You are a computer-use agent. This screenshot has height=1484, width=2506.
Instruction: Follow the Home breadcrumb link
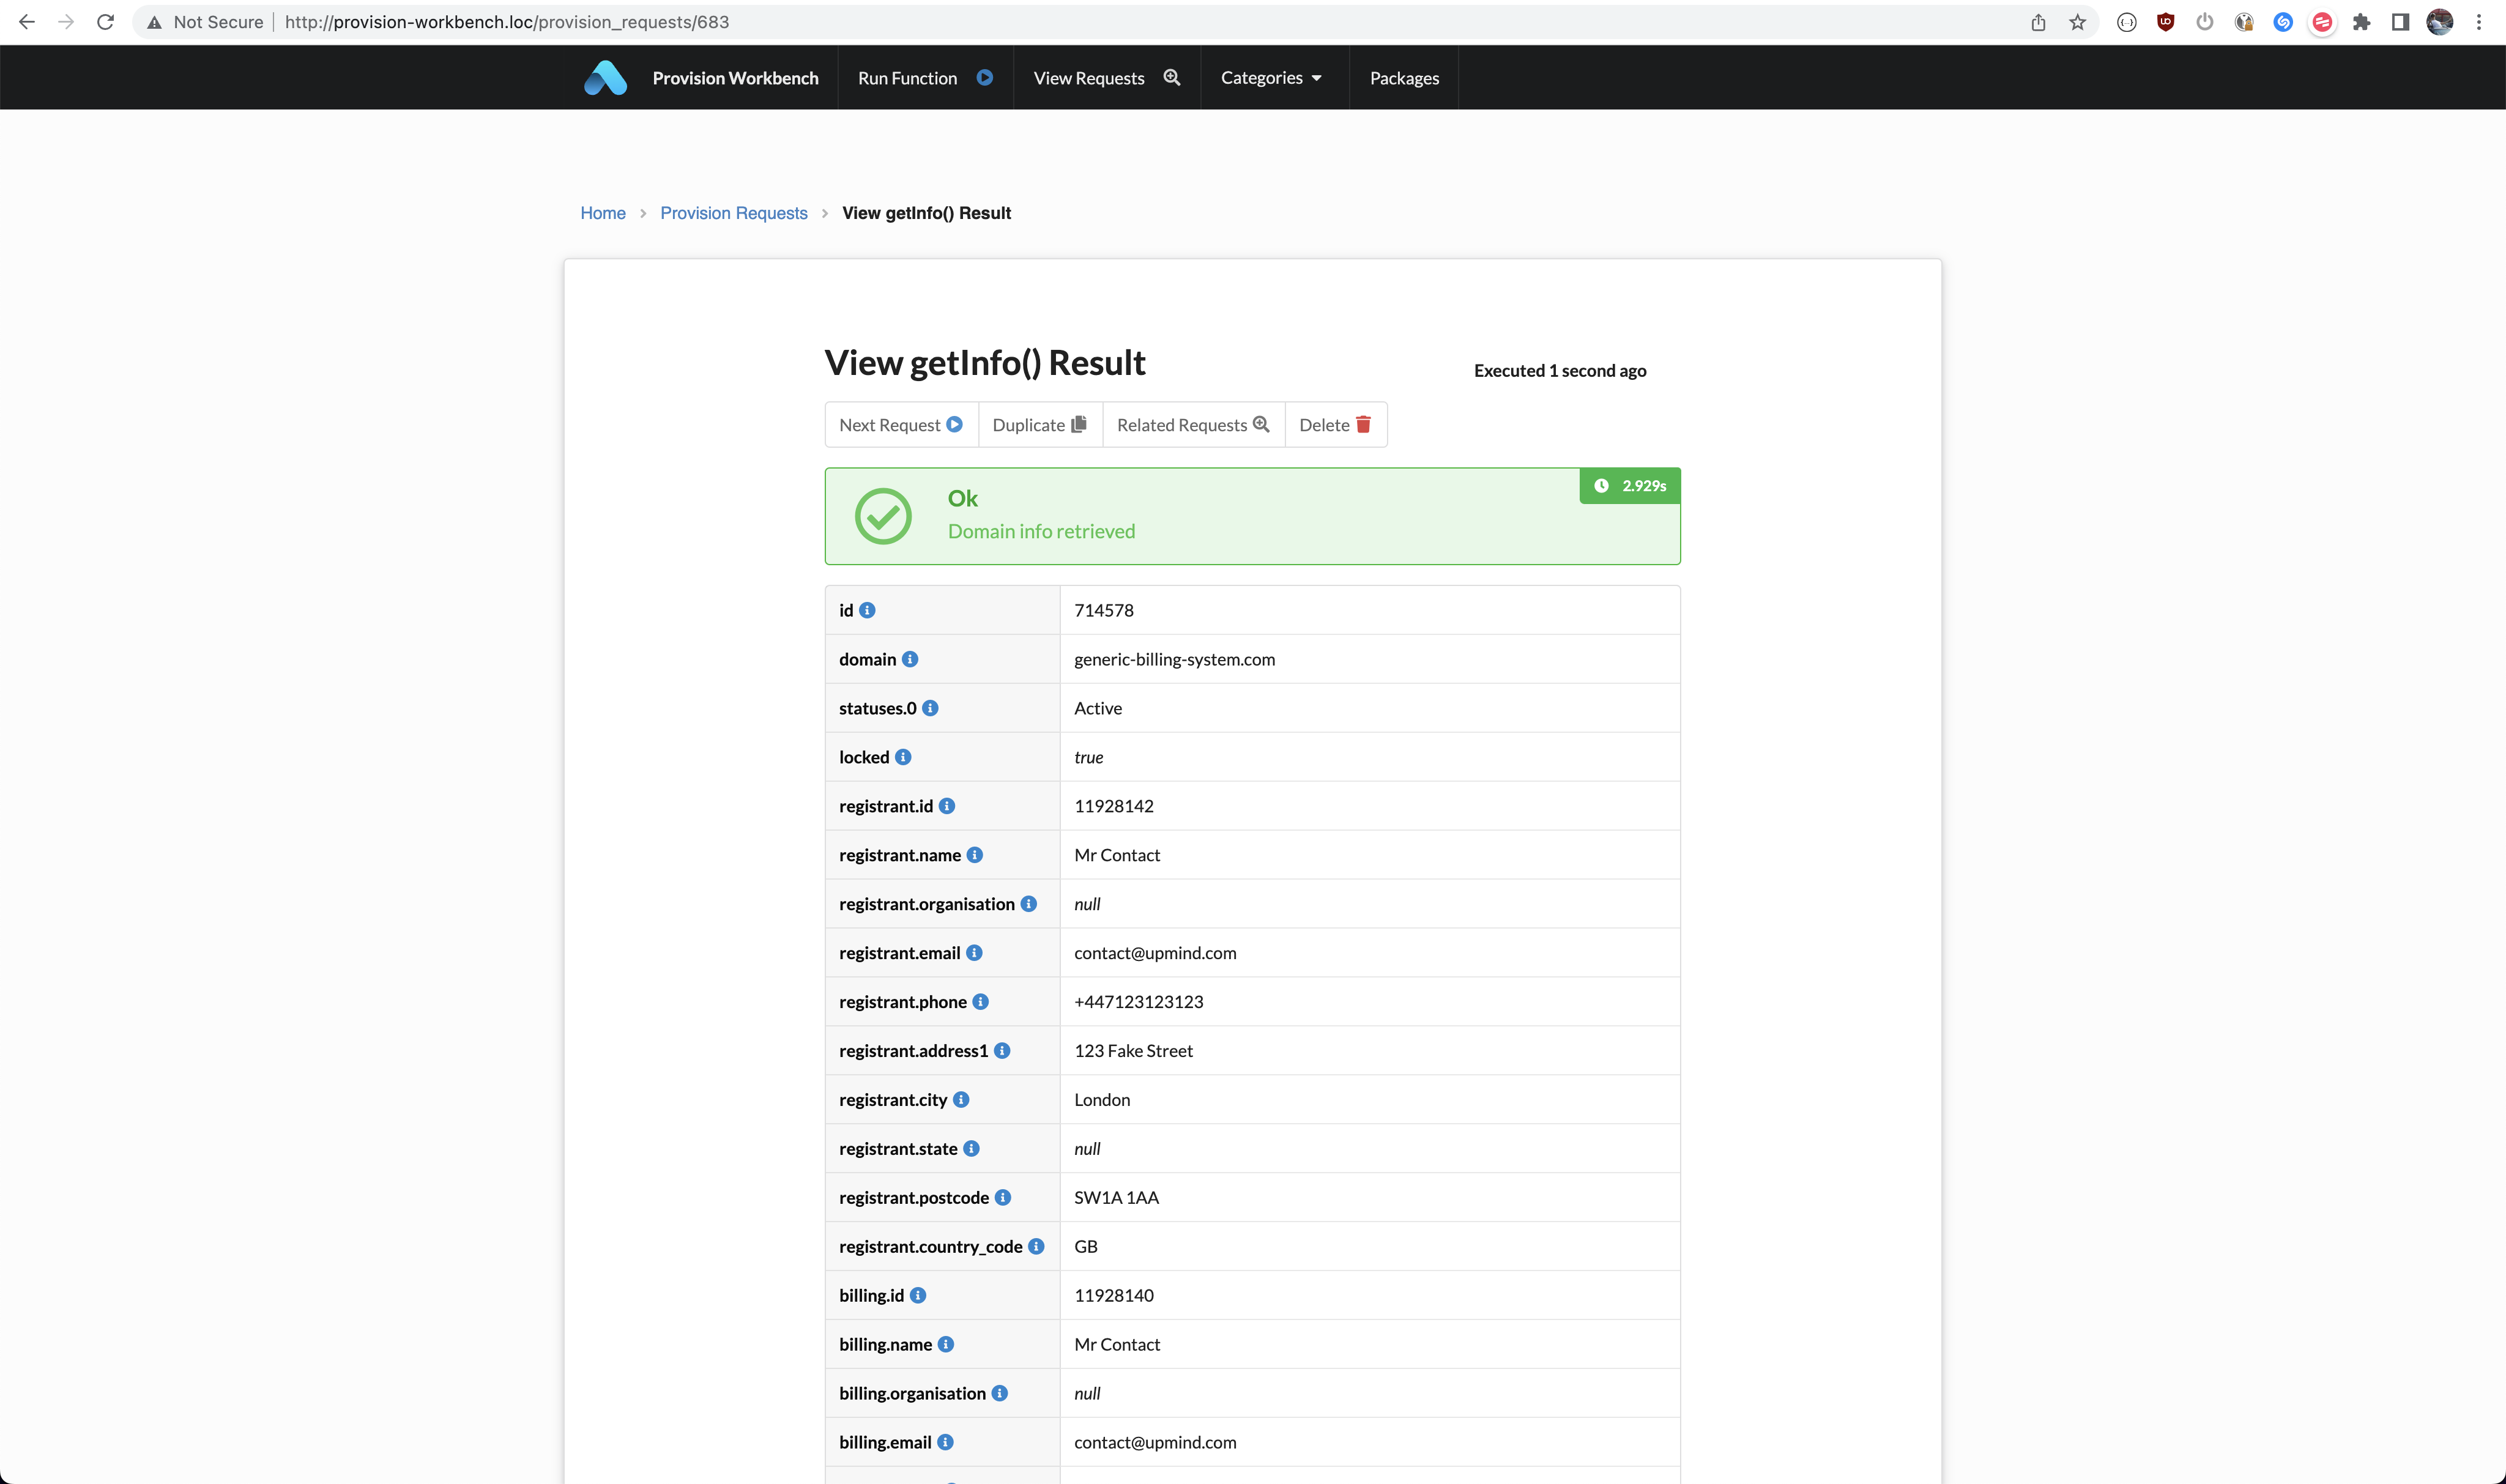pyautogui.click(x=603, y=213)
